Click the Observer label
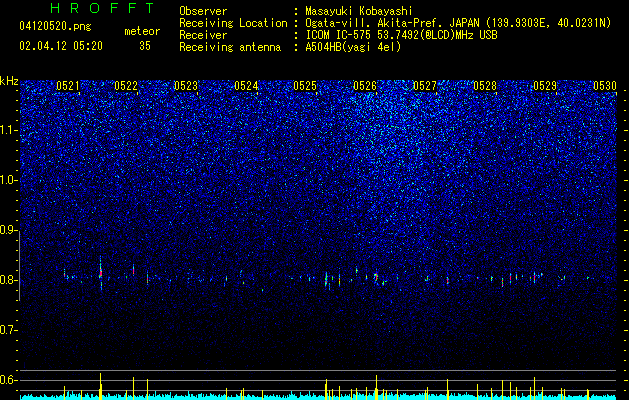The image size is (629, 400). click(x=203, y=11)
